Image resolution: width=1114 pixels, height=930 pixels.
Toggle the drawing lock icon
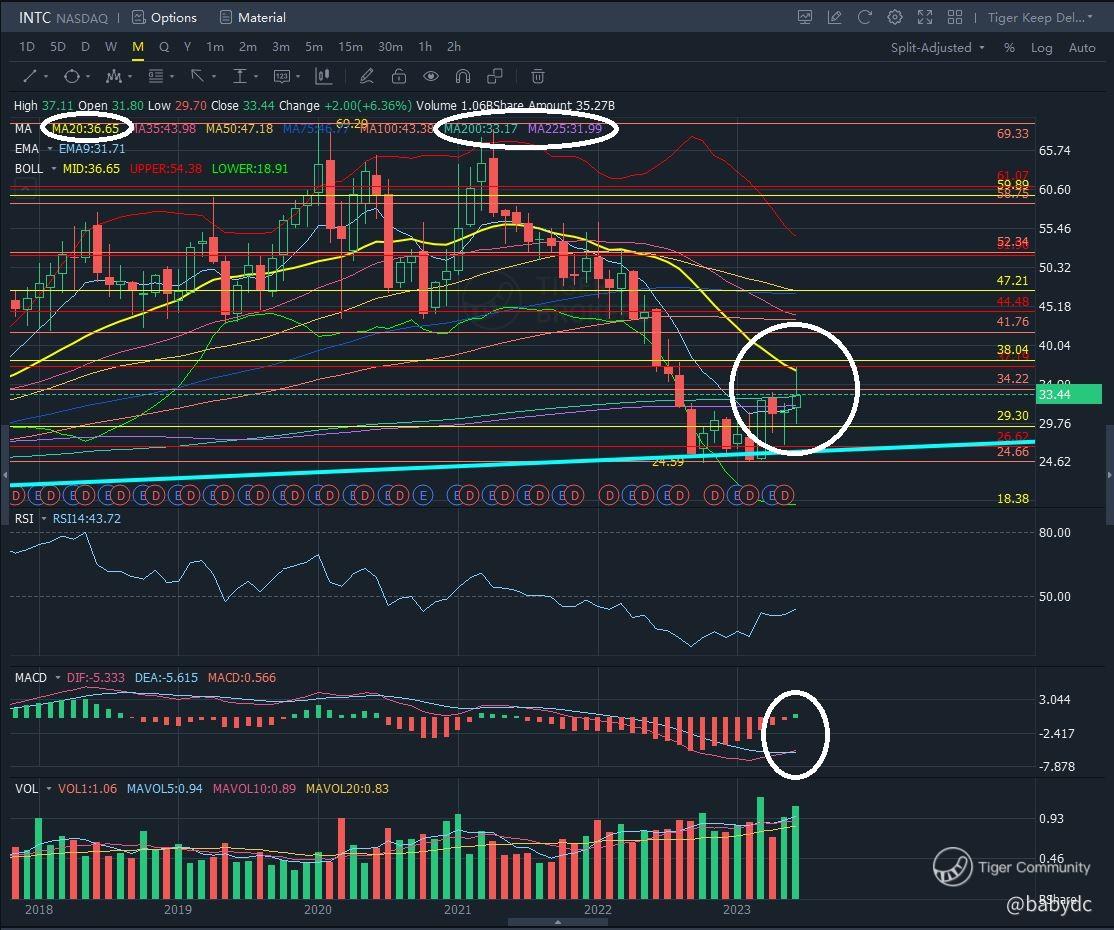coord(399,76)
